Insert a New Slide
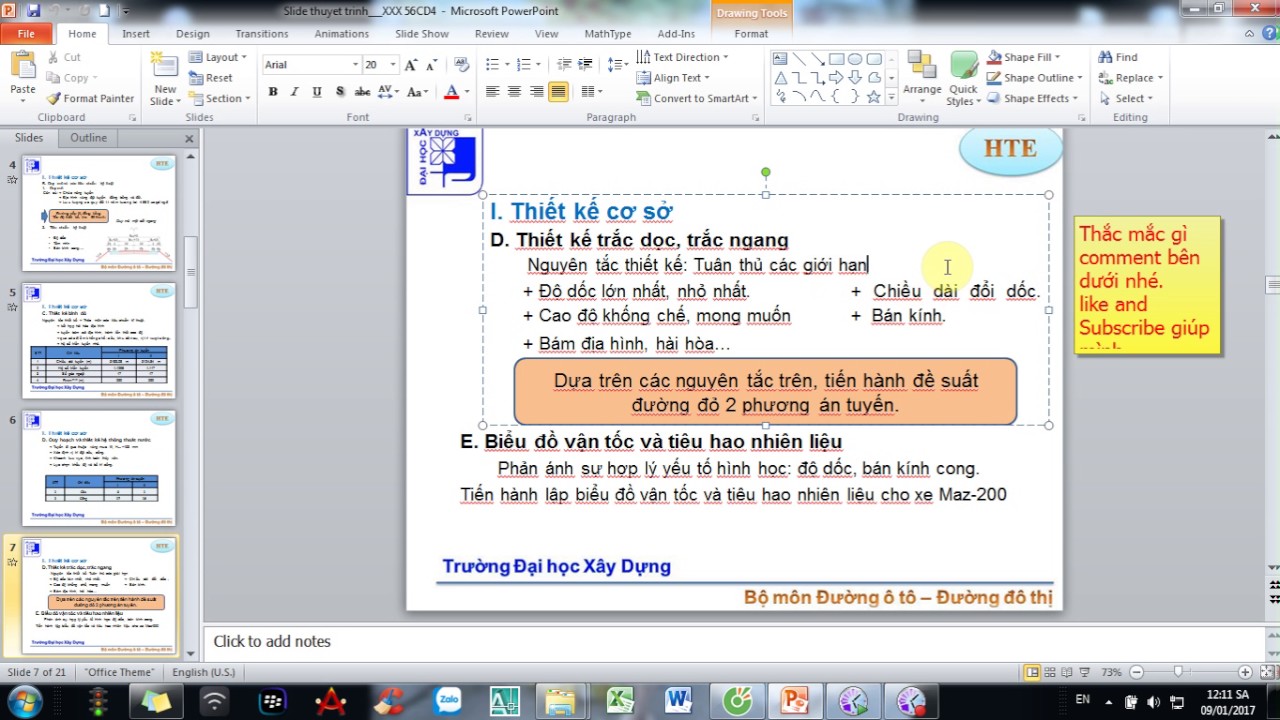Viewport: 1280px width, 720px height. [165, 77]
